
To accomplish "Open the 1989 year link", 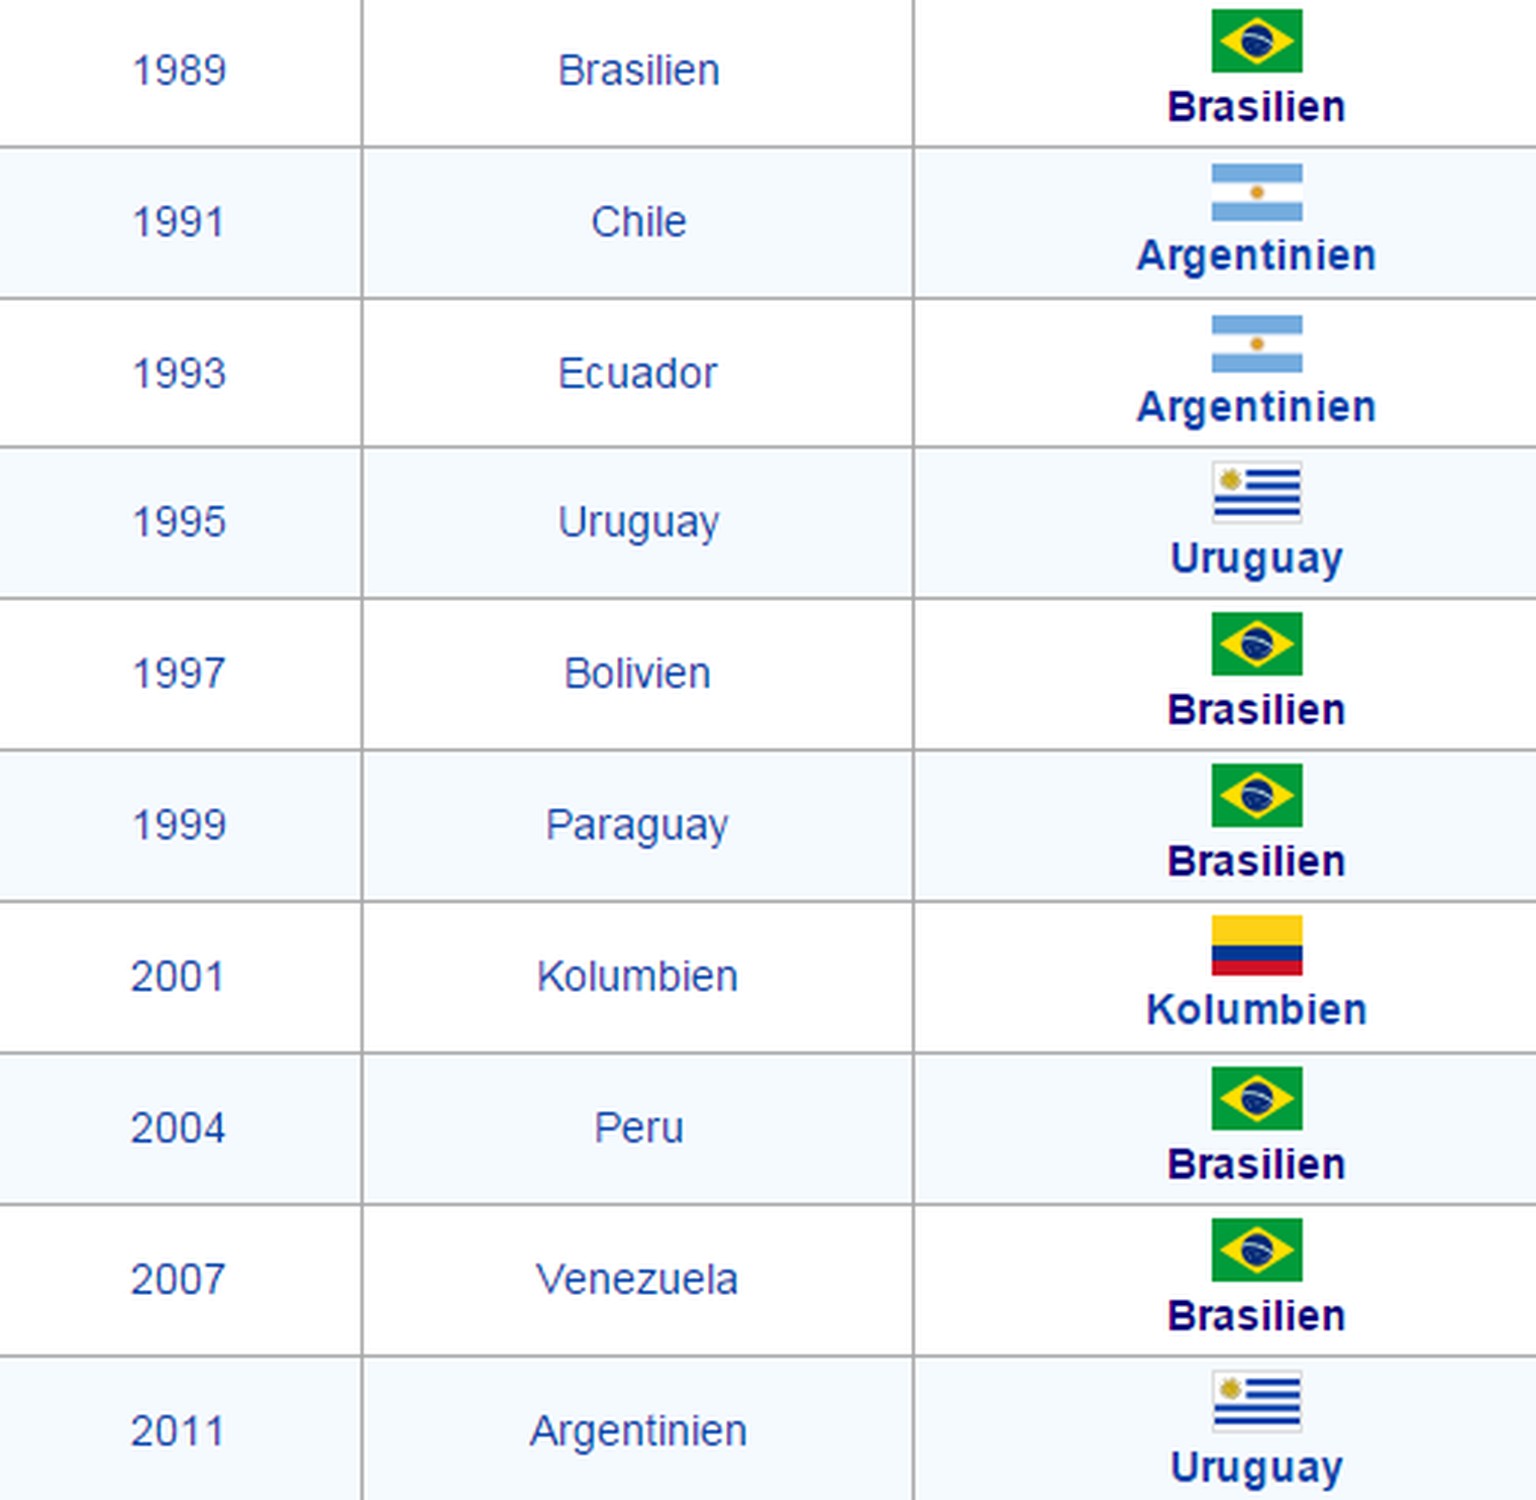I will [180, 71].
